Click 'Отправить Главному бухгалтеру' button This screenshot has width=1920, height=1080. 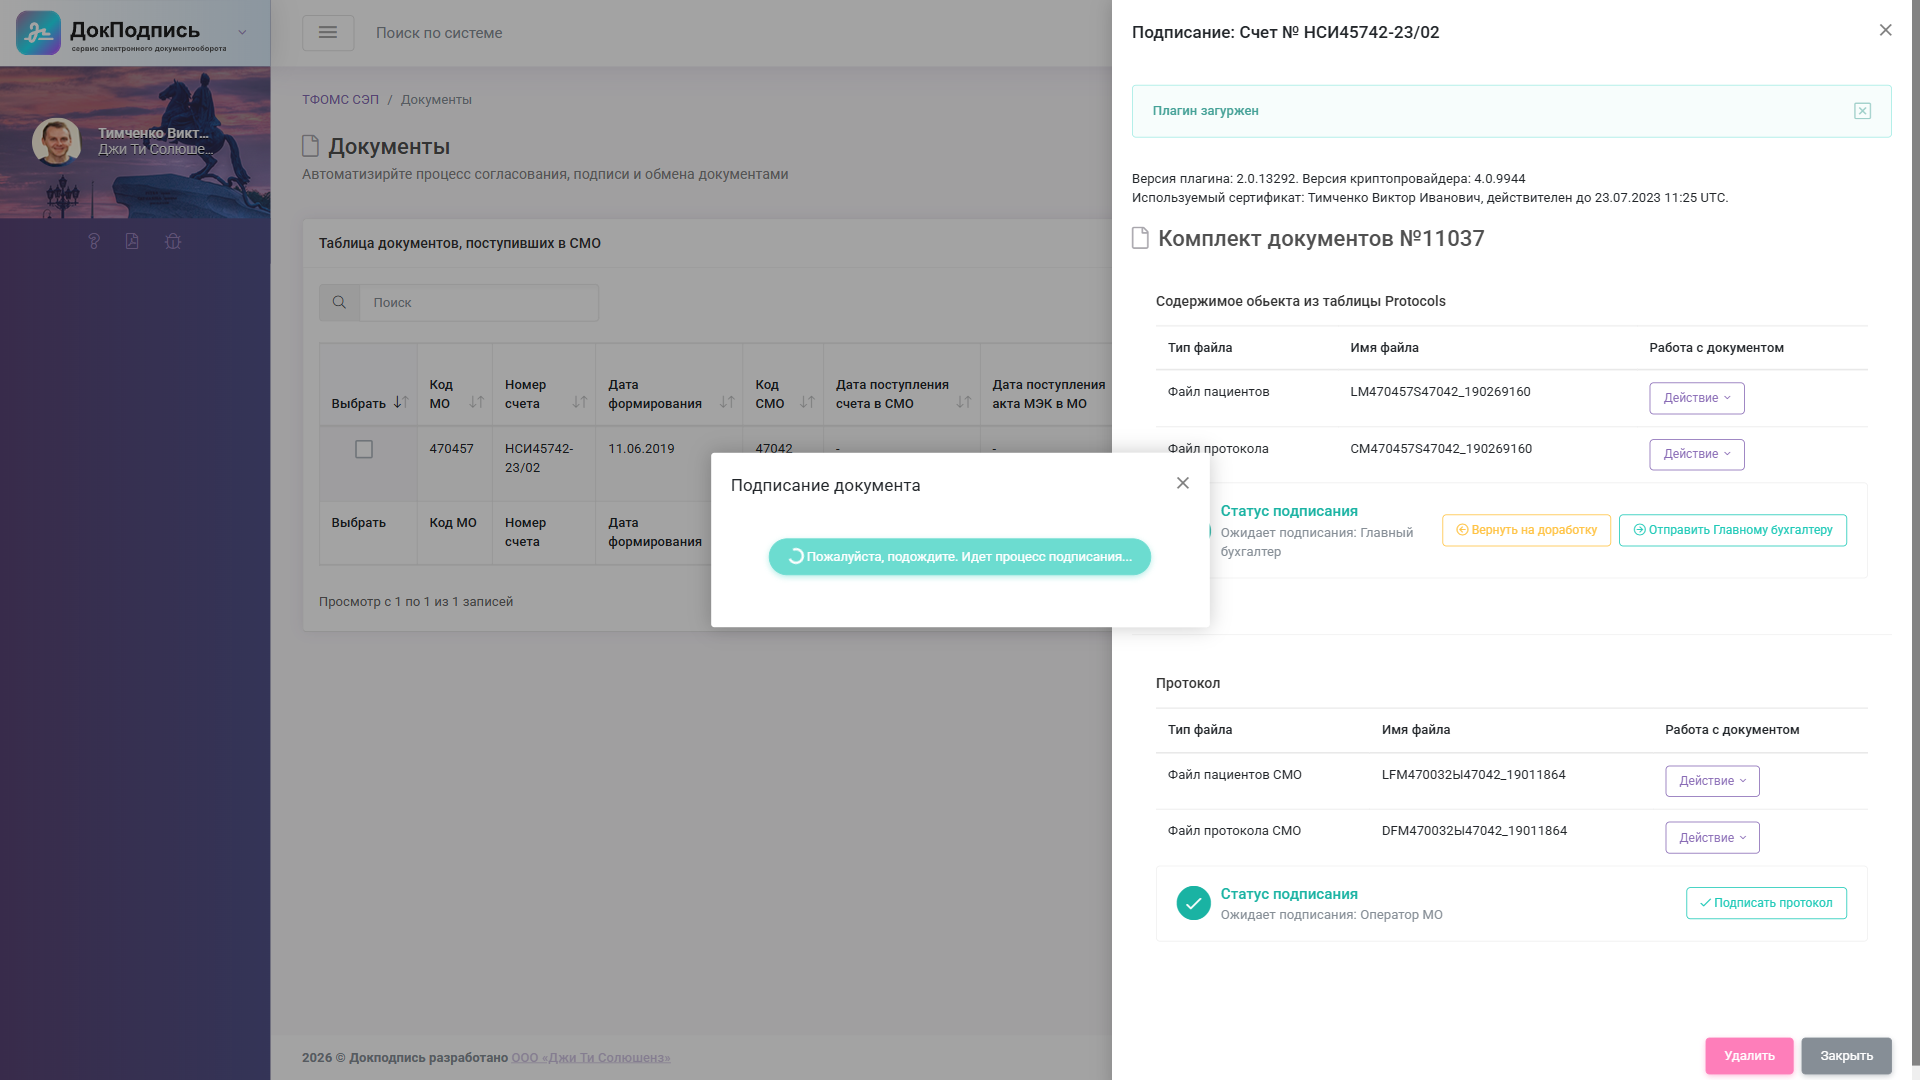pyautogui.click(x=1732, y=530)
